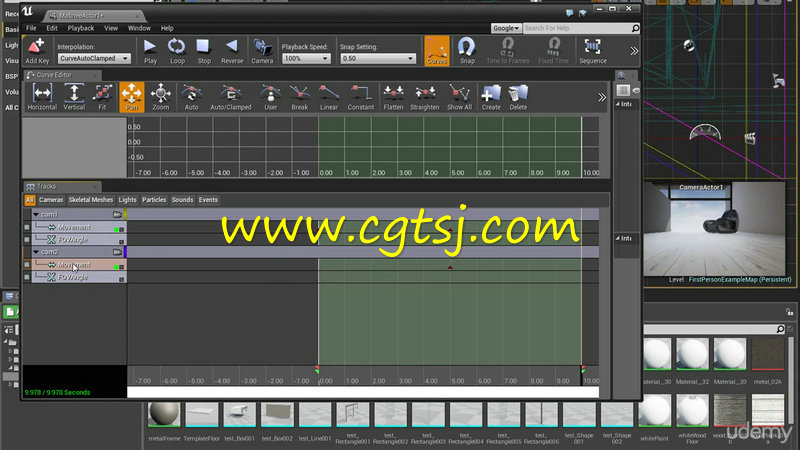Open the Edit menu
This screenshot has height=450, width=800.
[x=52, y=28]
